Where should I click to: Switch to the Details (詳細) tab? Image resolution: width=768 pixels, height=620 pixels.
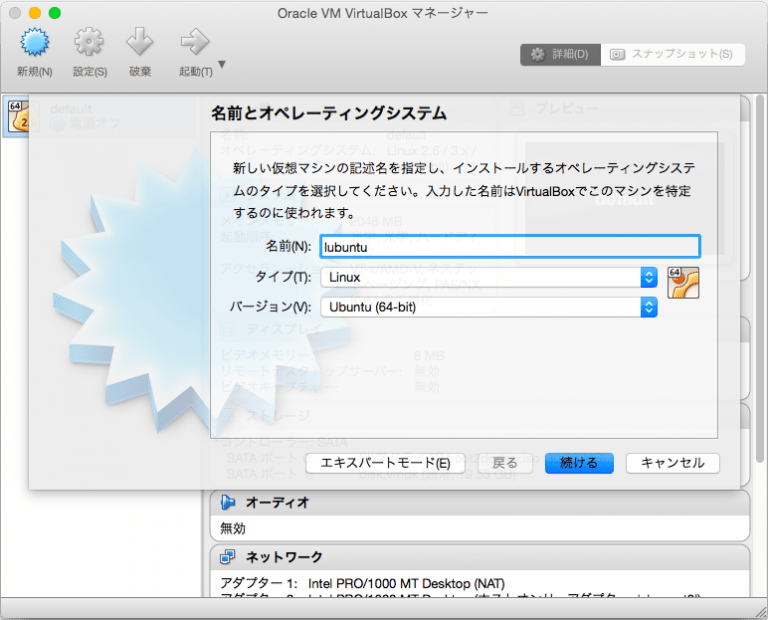point(560,54)
